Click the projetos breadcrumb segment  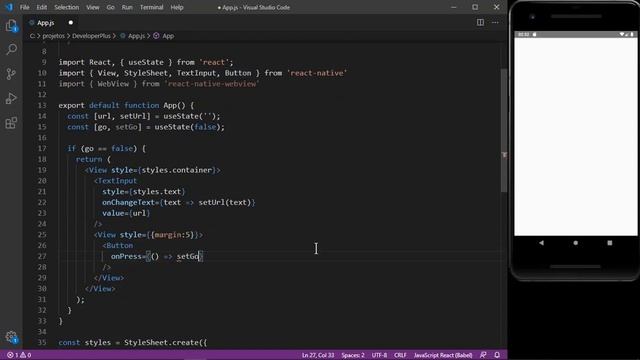coord(53,36)
